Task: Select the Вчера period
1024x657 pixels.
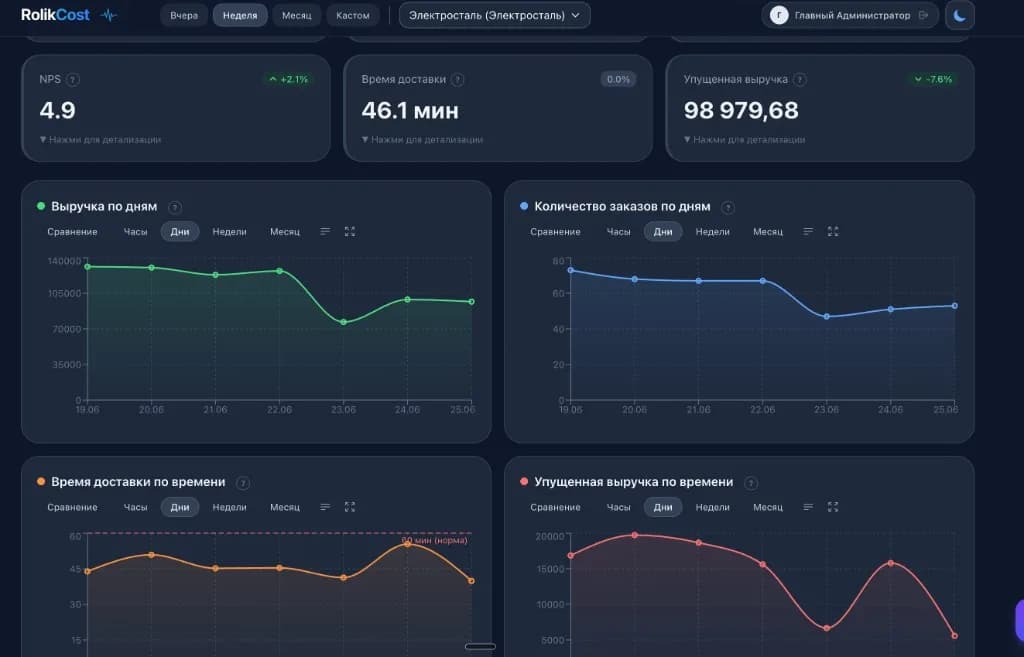Action: click(184, 15)
